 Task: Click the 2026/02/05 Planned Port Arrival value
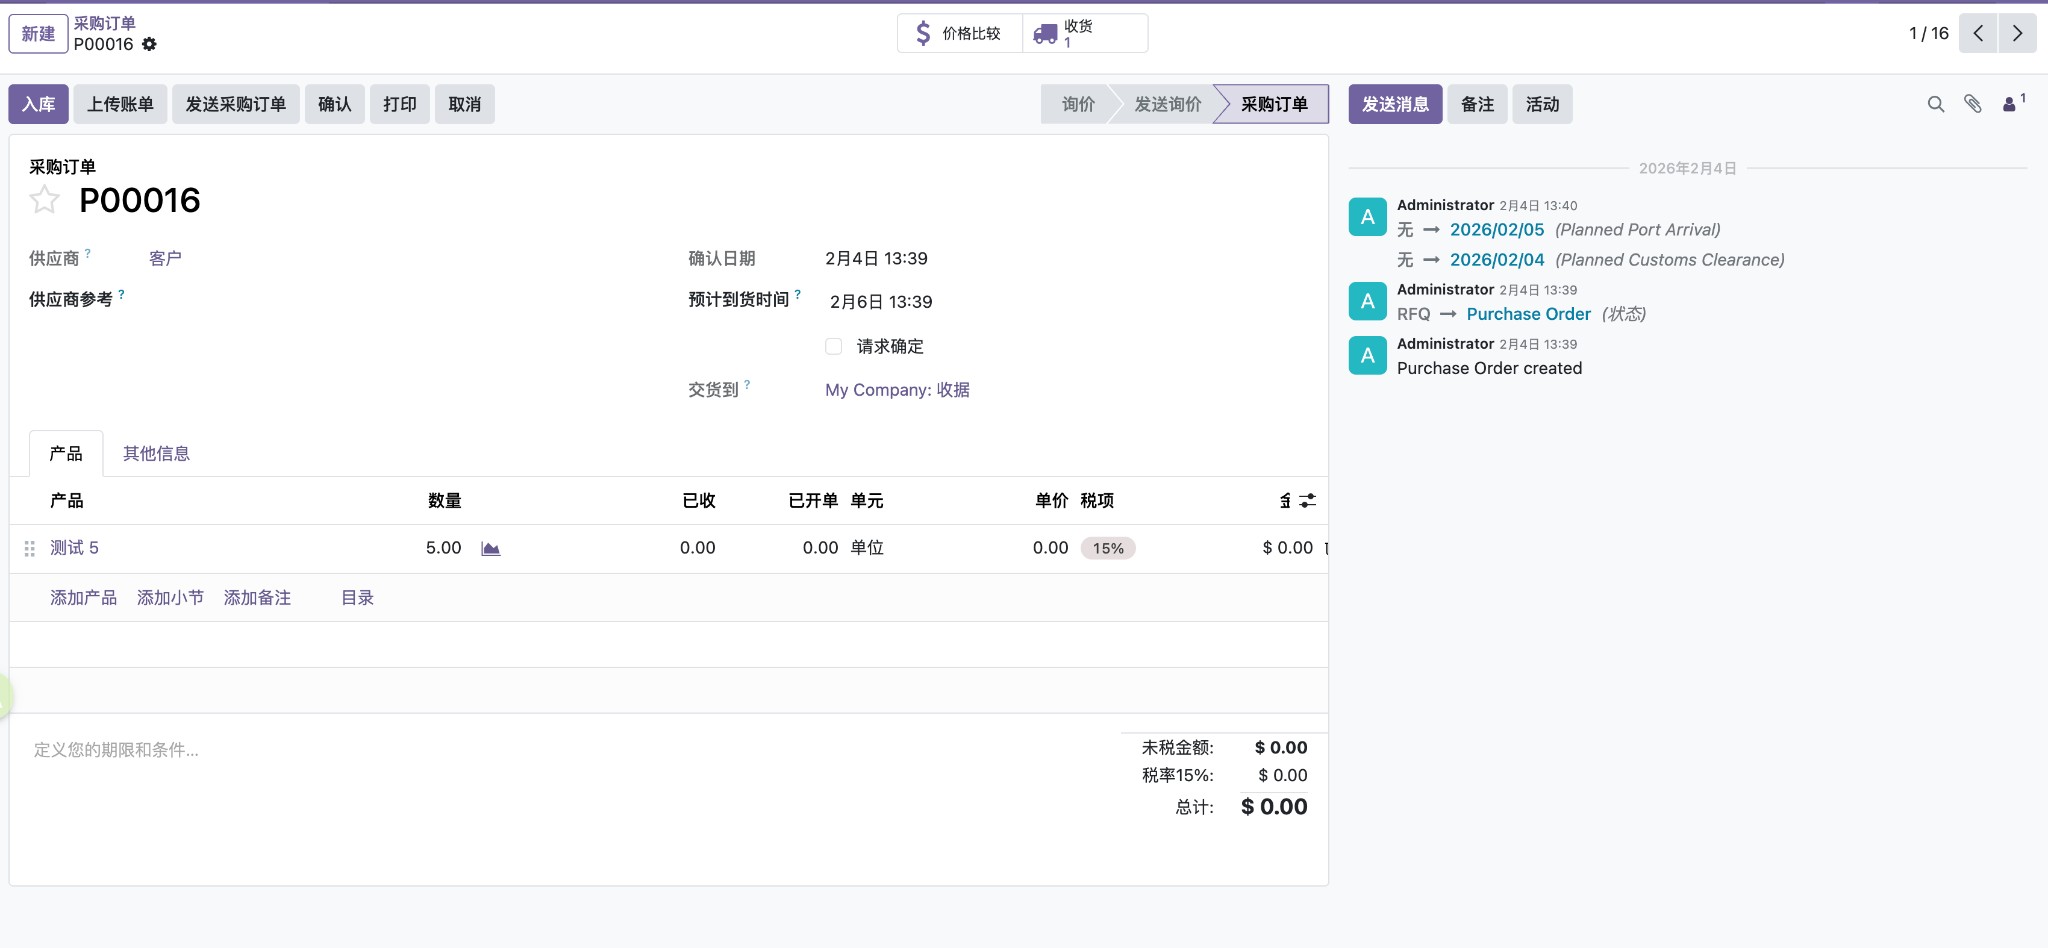click(x=1497, y=230)
